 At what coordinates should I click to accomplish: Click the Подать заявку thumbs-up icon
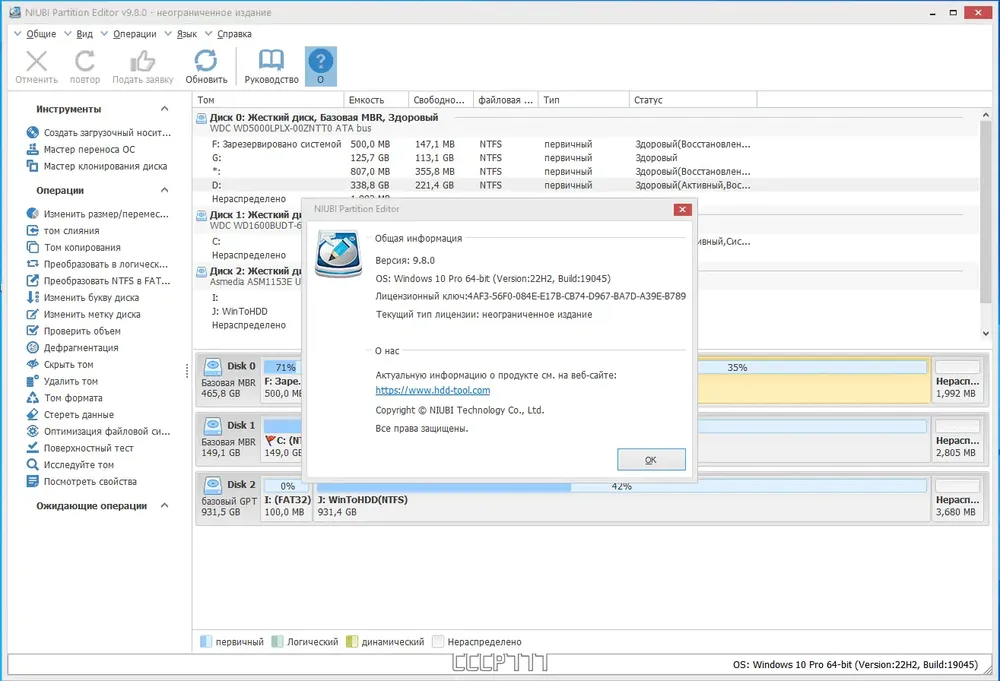142,61
